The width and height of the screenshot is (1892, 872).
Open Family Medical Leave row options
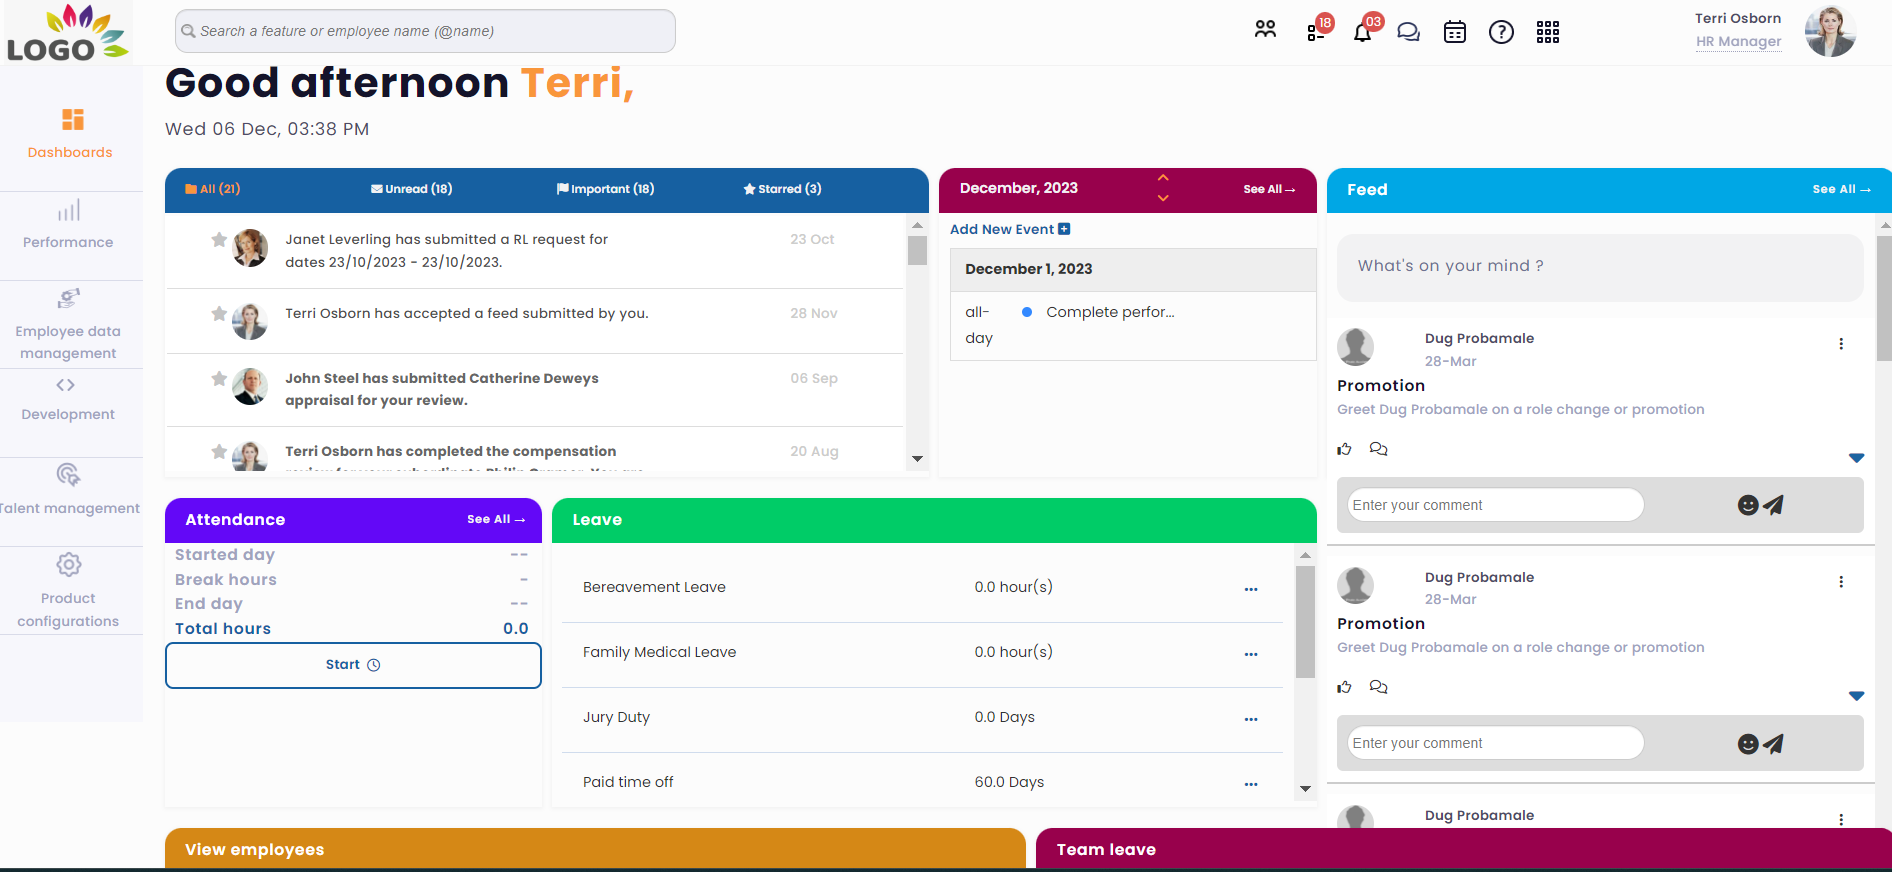(x=1251, y=655)
